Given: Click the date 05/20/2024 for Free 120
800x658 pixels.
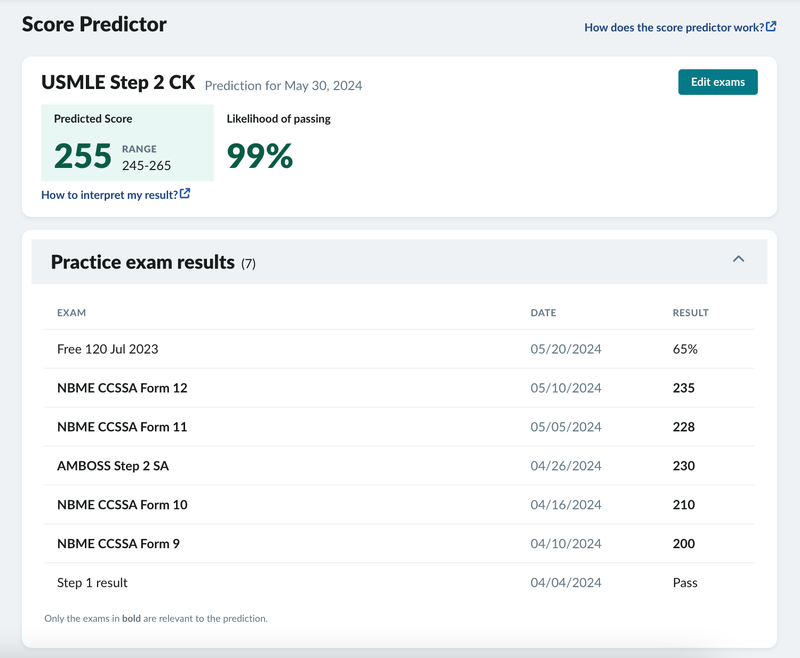Looking at the screenshot, I should (564, 348).
